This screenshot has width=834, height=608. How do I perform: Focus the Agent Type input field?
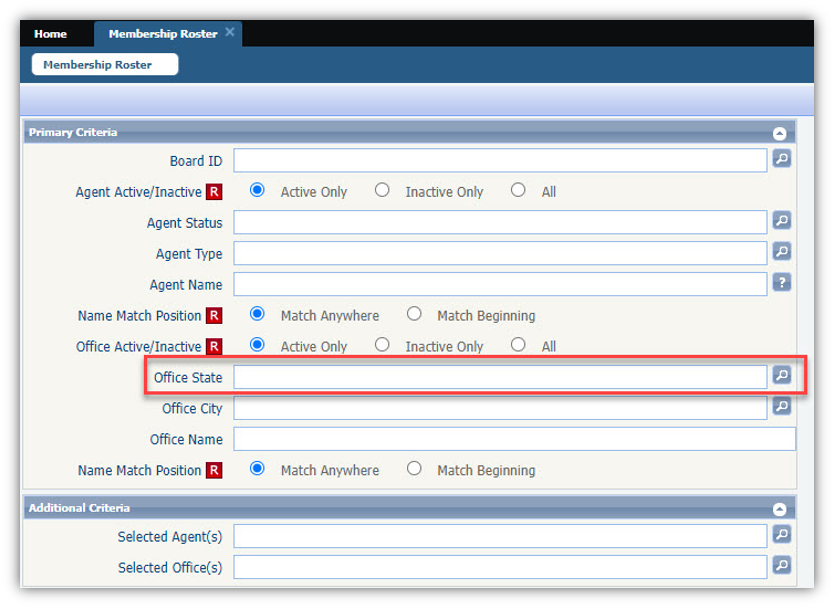click(x=500, y=253)
